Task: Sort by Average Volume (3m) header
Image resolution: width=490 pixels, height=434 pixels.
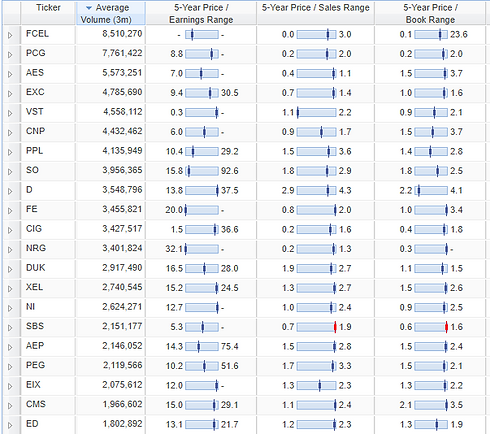Action: 111,13
